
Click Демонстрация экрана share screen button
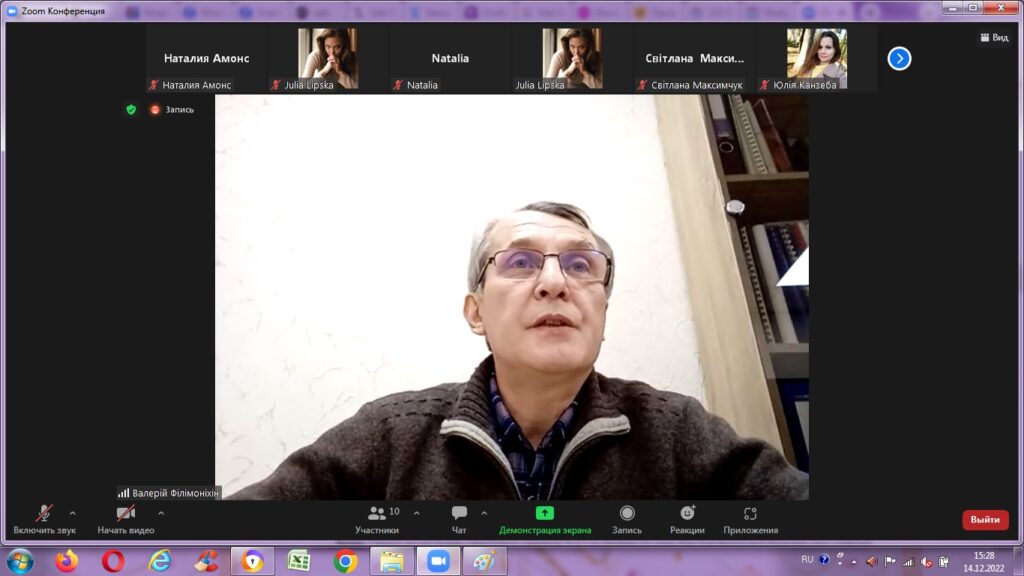[545, 520]
